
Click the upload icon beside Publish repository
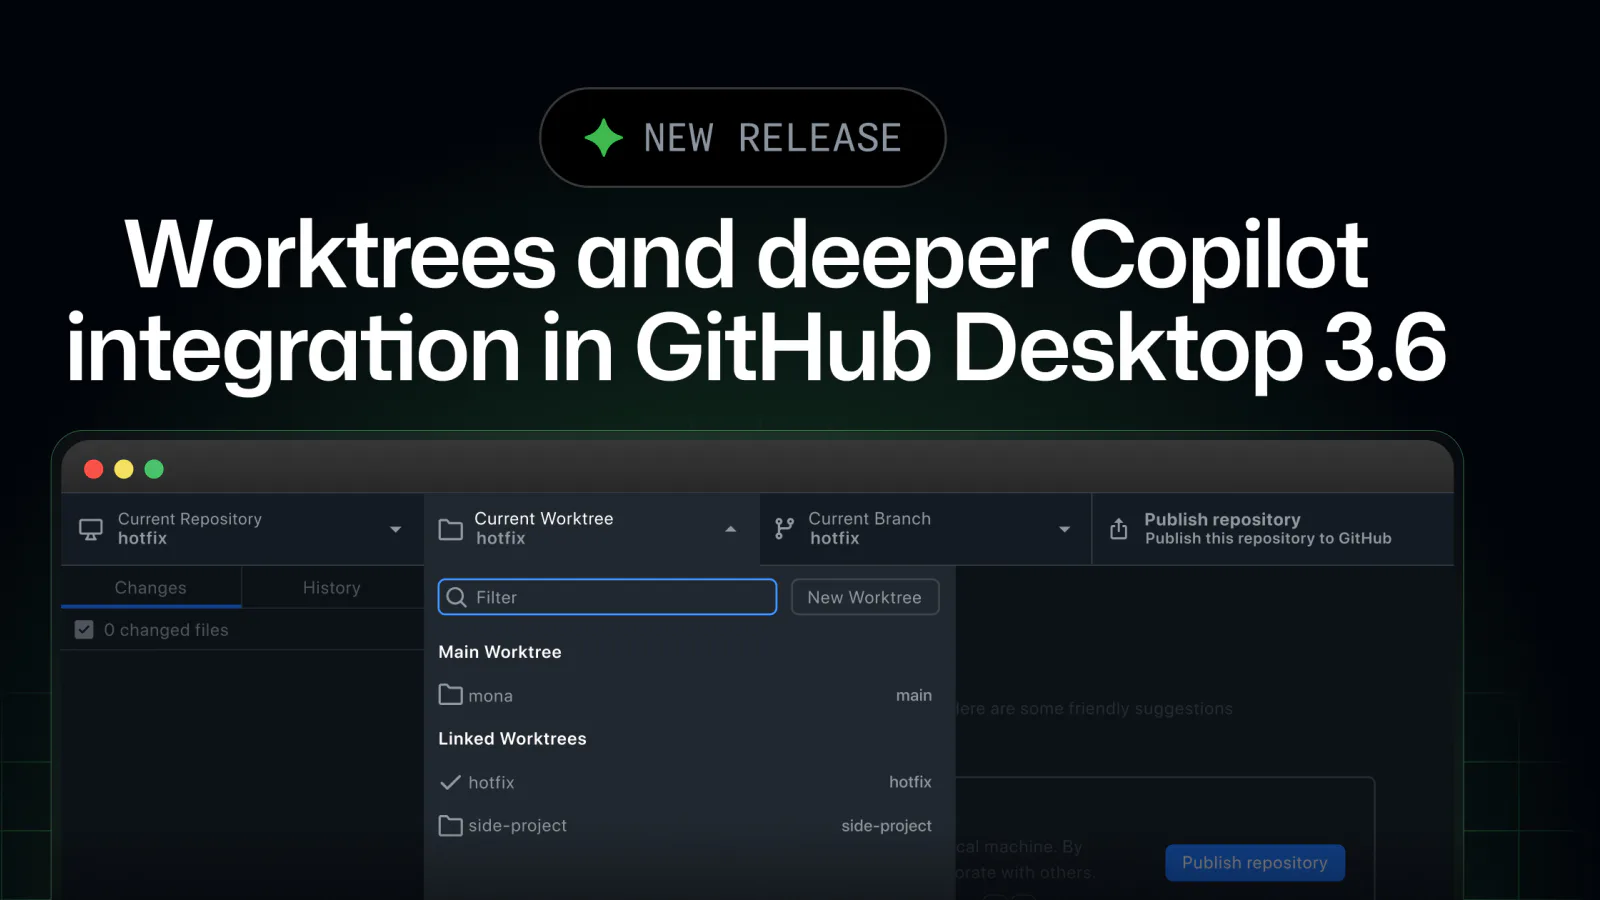pos(1119,528)
